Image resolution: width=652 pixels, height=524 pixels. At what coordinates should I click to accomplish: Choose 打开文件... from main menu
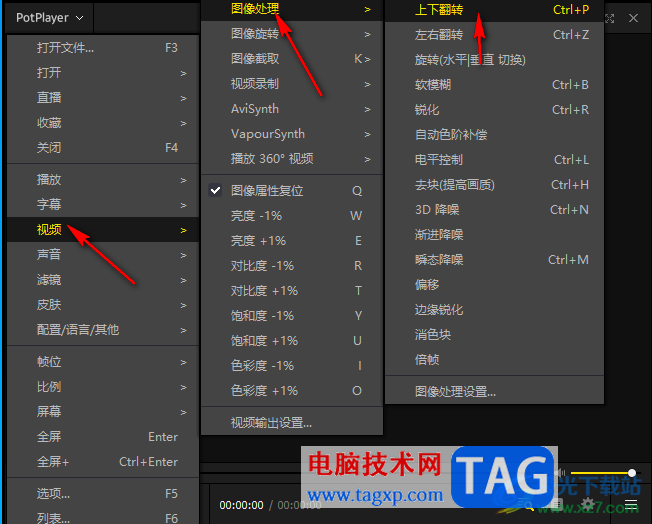coord(103,48)
